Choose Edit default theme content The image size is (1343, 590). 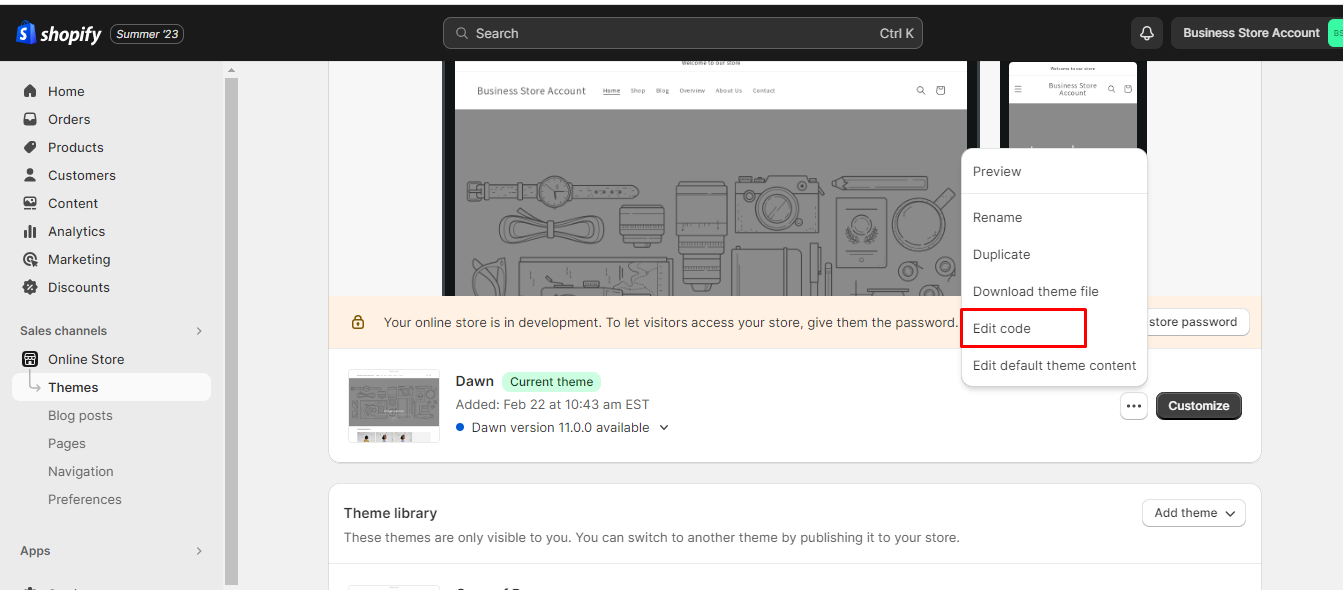[x=1054, y=365]
